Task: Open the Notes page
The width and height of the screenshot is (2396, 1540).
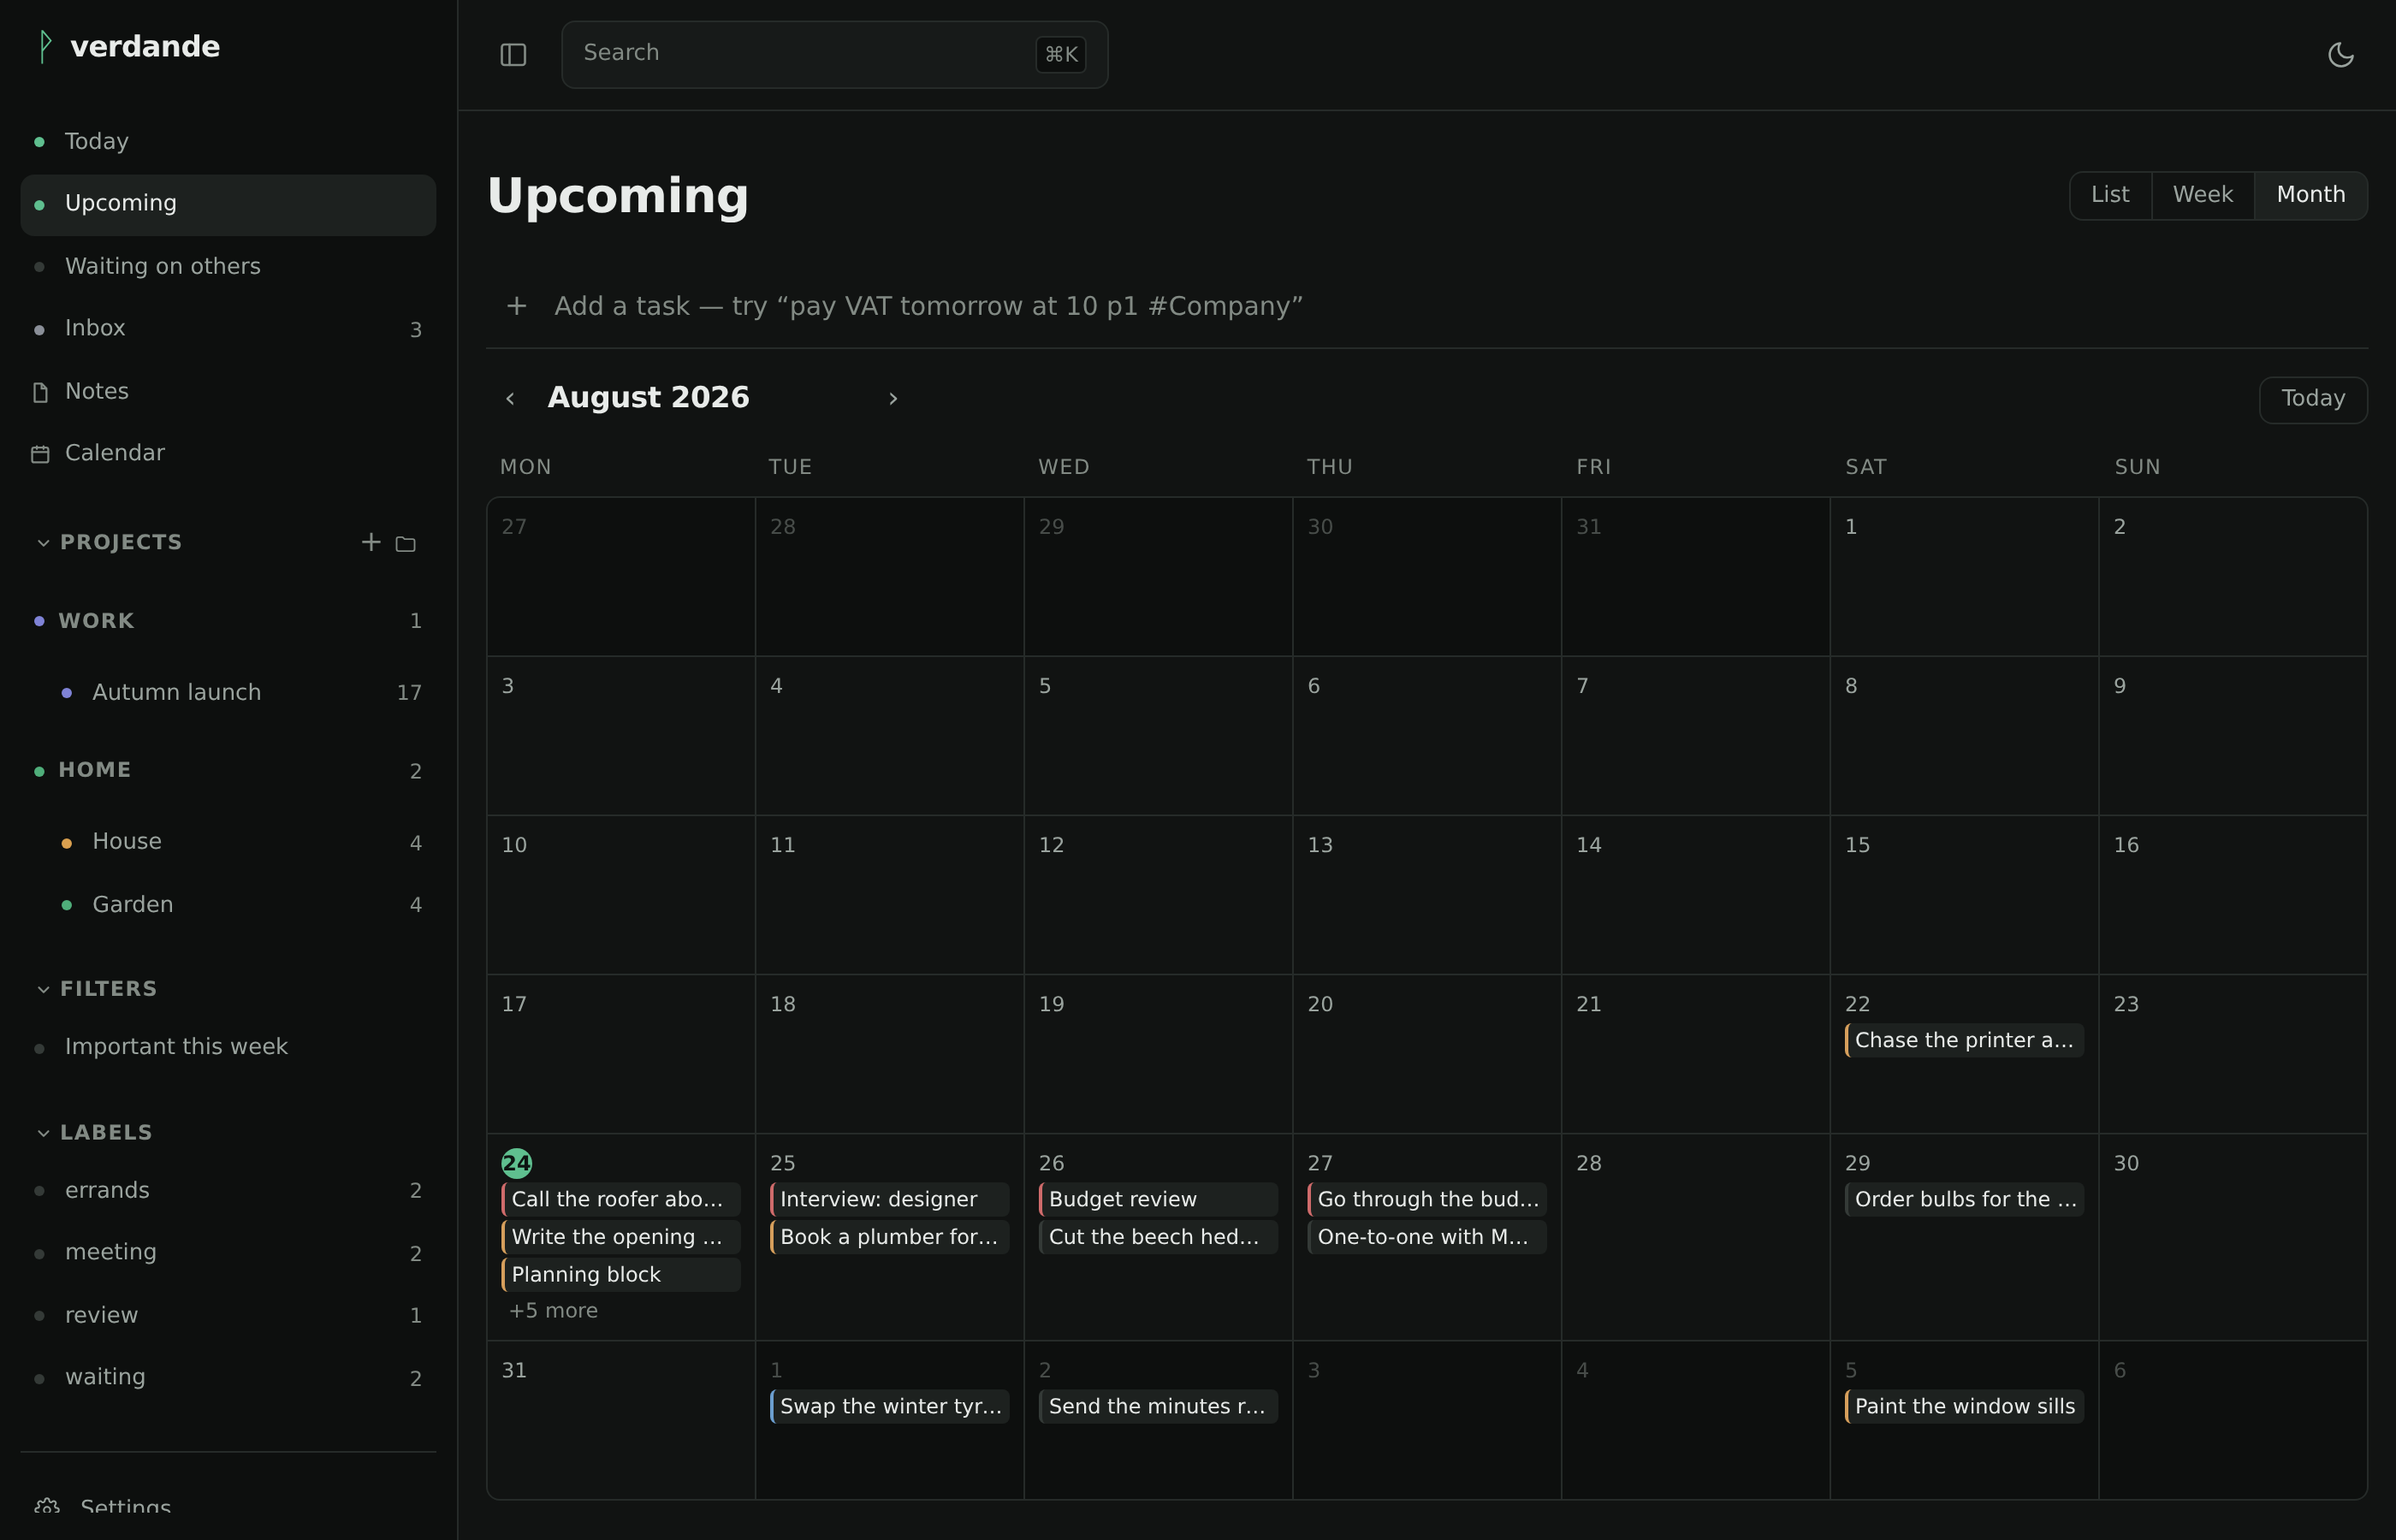Action: pyautogui.click(x=228, y=391)
